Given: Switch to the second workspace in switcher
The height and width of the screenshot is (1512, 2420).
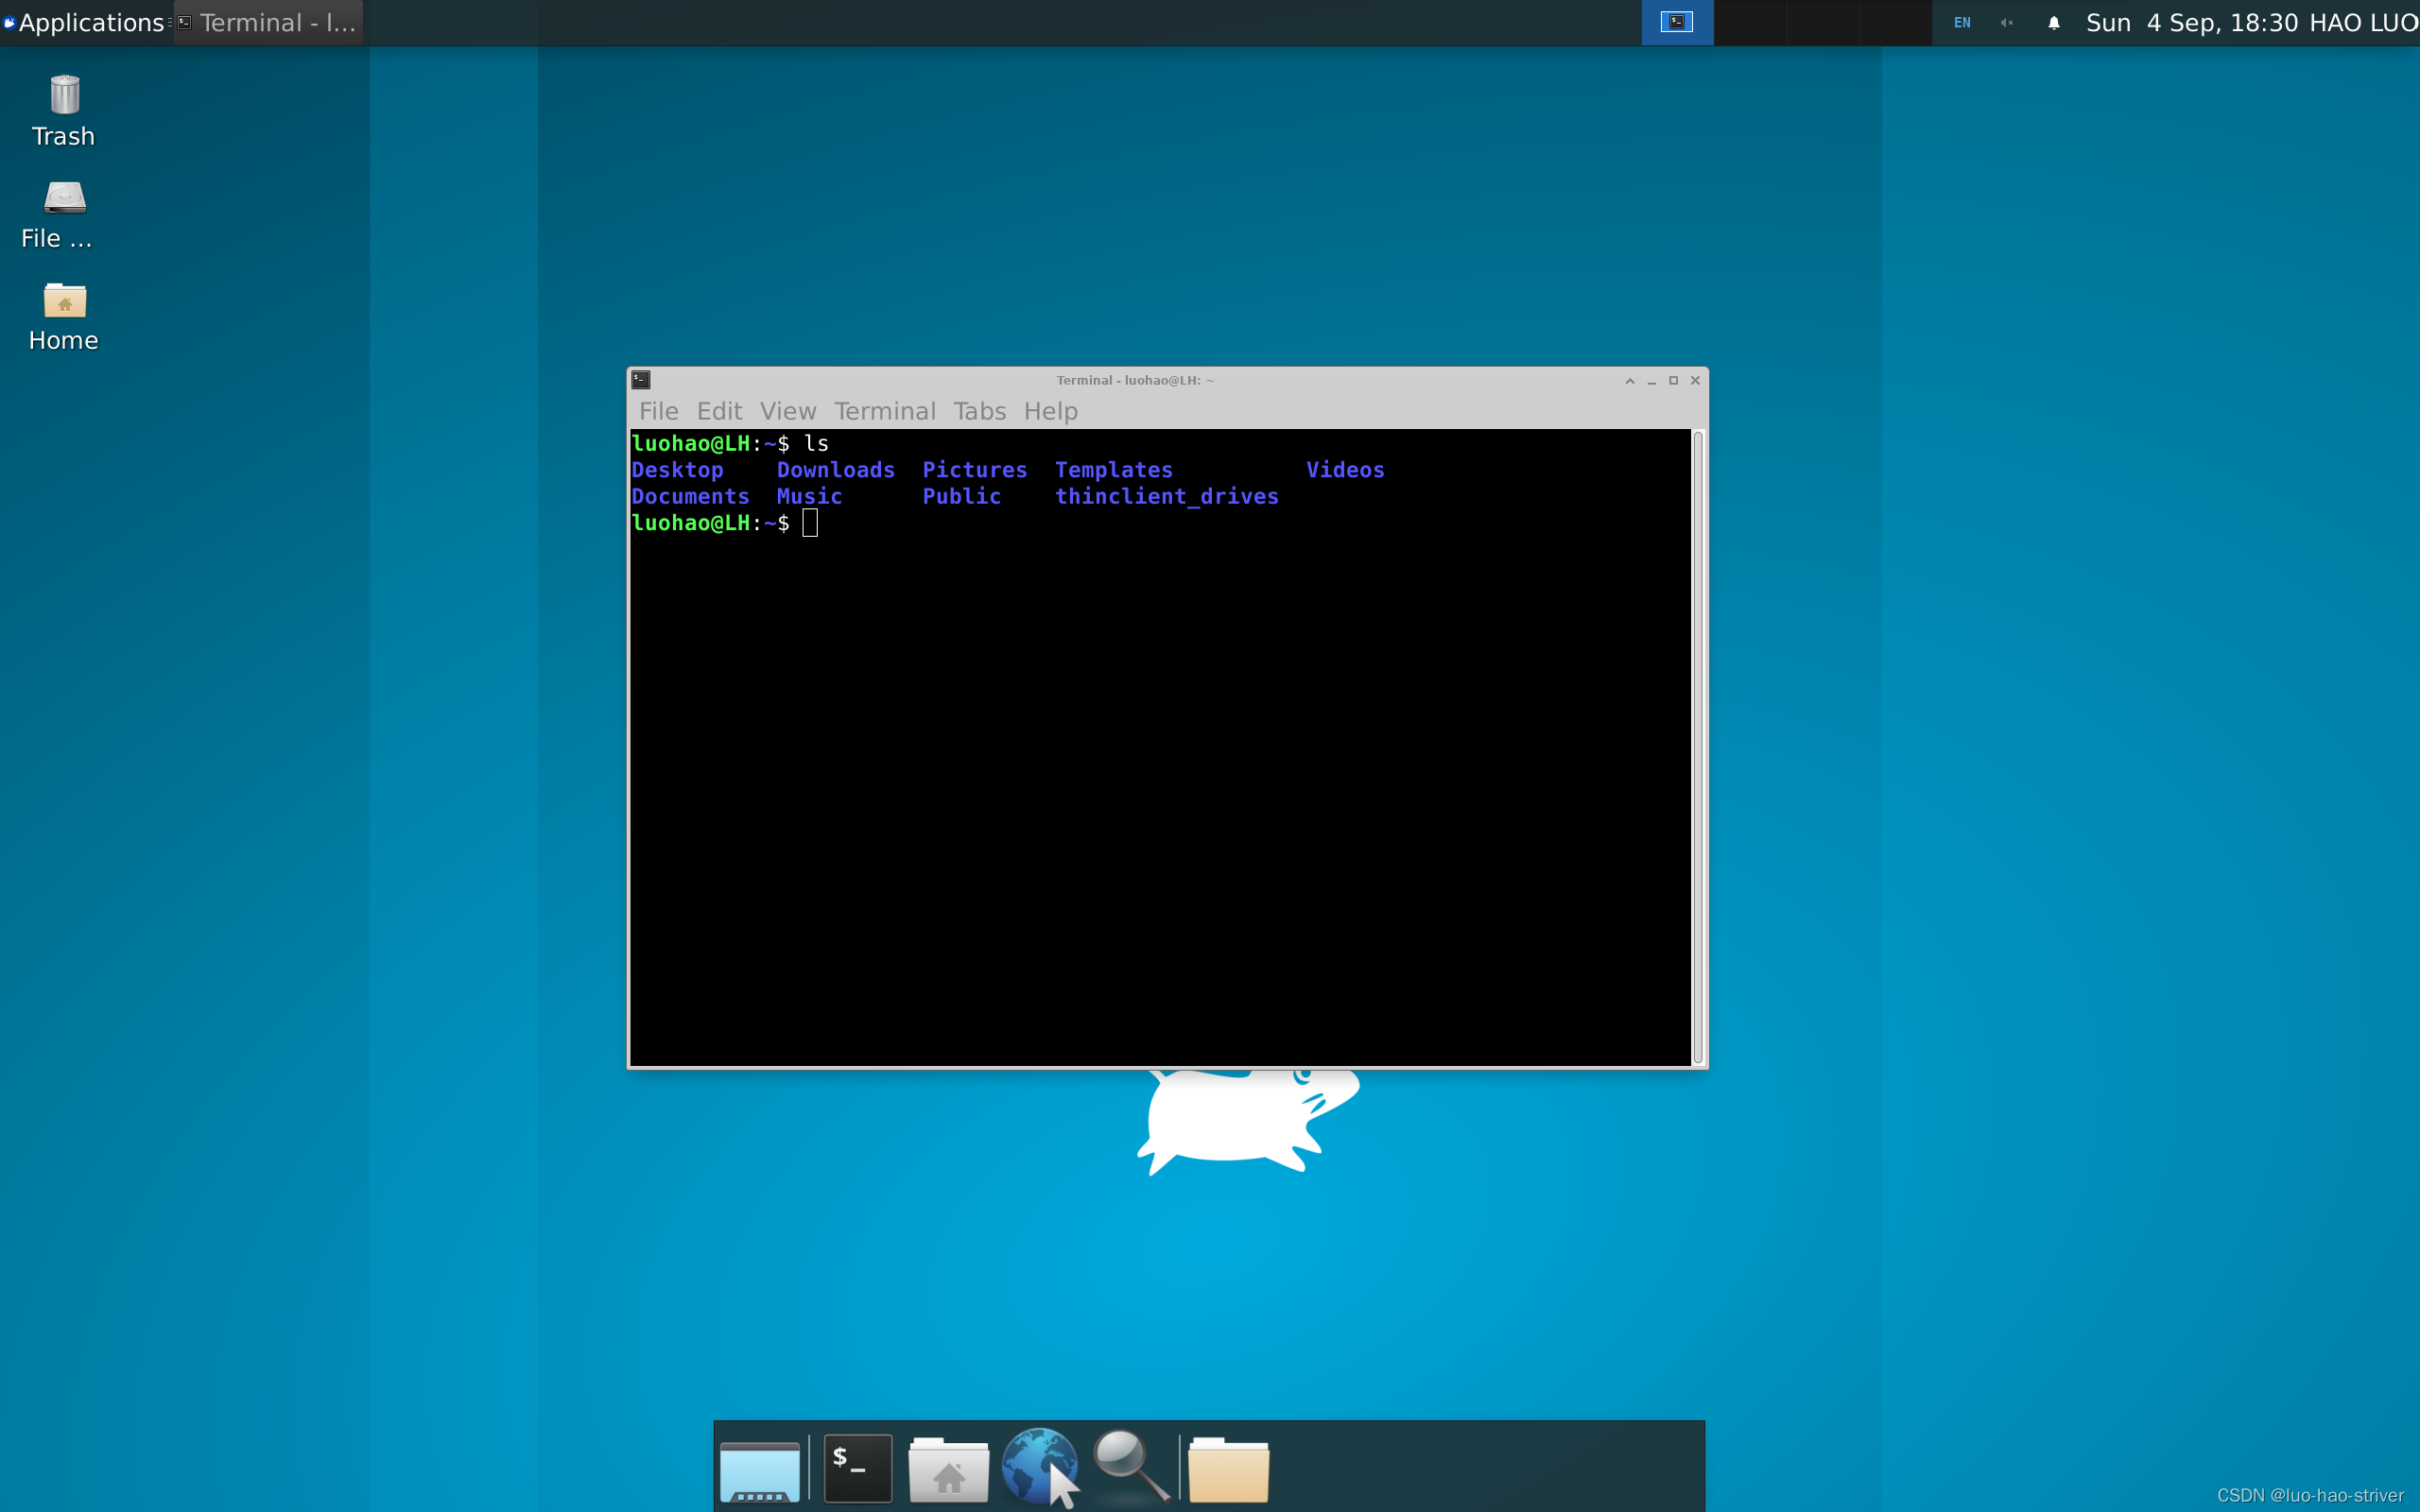Looking at the screenshot, I should tap(1750, 22).
